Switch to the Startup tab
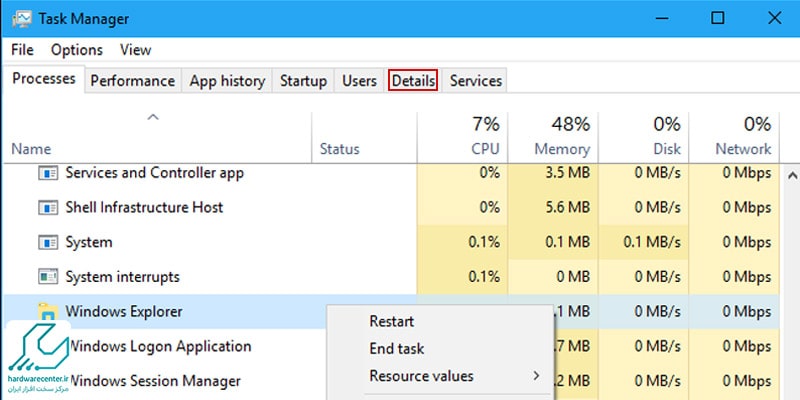 [303, 81]
